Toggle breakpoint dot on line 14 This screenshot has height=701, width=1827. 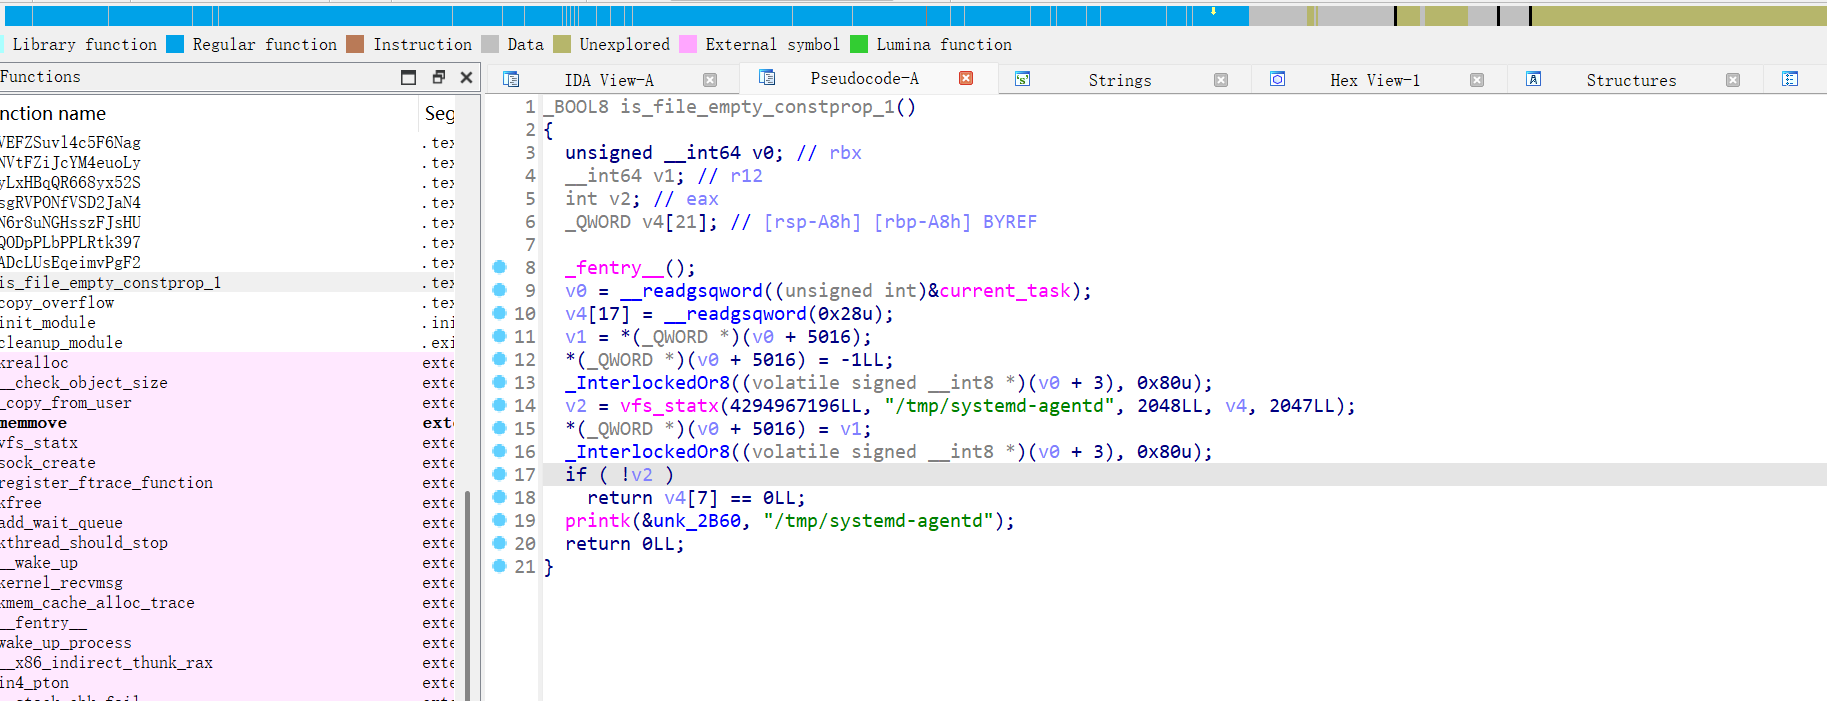point(500,405)
